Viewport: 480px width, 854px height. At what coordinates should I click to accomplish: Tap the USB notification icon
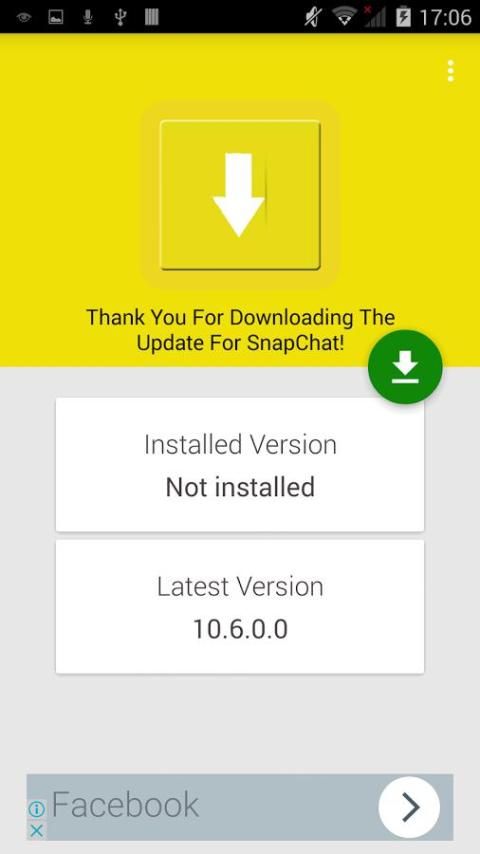click(x=120, y=17)
